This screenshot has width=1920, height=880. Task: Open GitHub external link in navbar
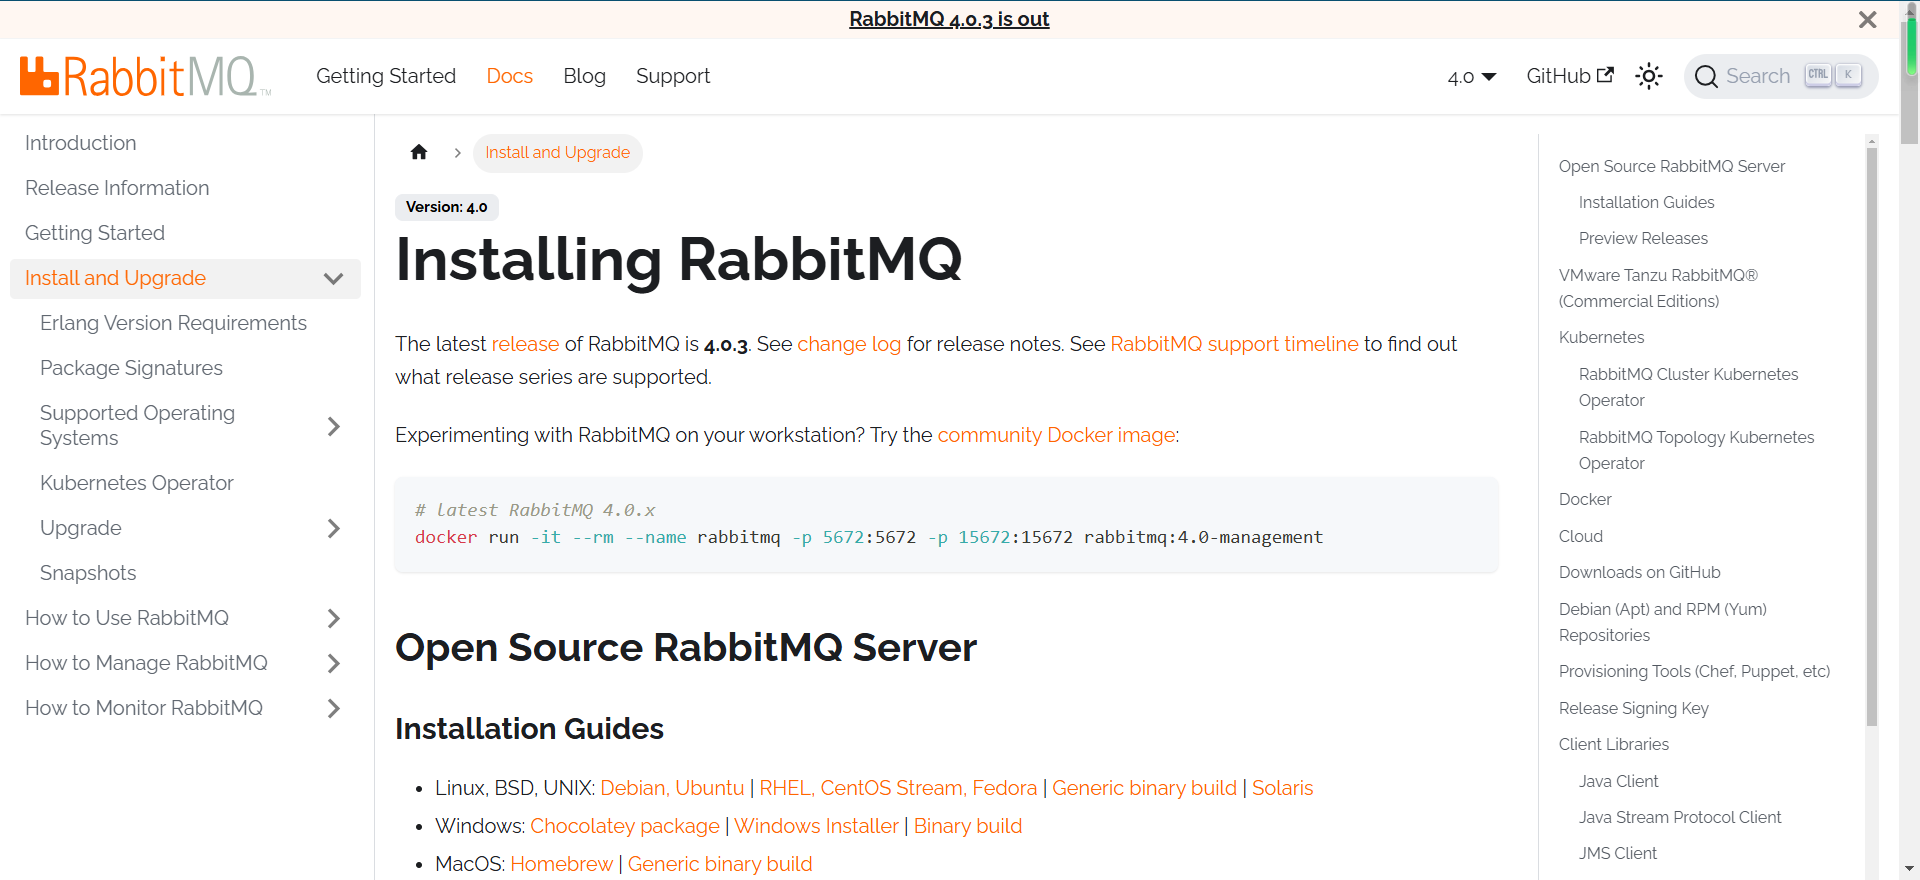click(1569, 76)
